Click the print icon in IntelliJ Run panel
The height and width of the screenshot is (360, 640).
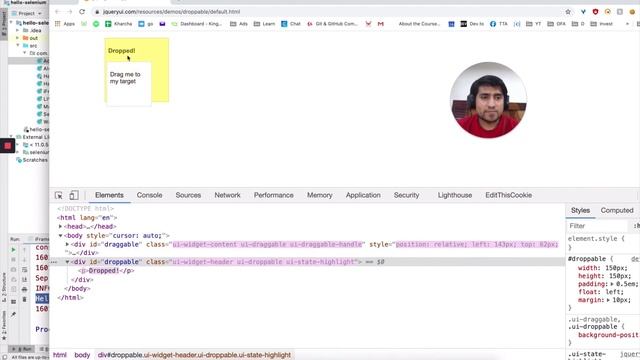click(24, 289)
